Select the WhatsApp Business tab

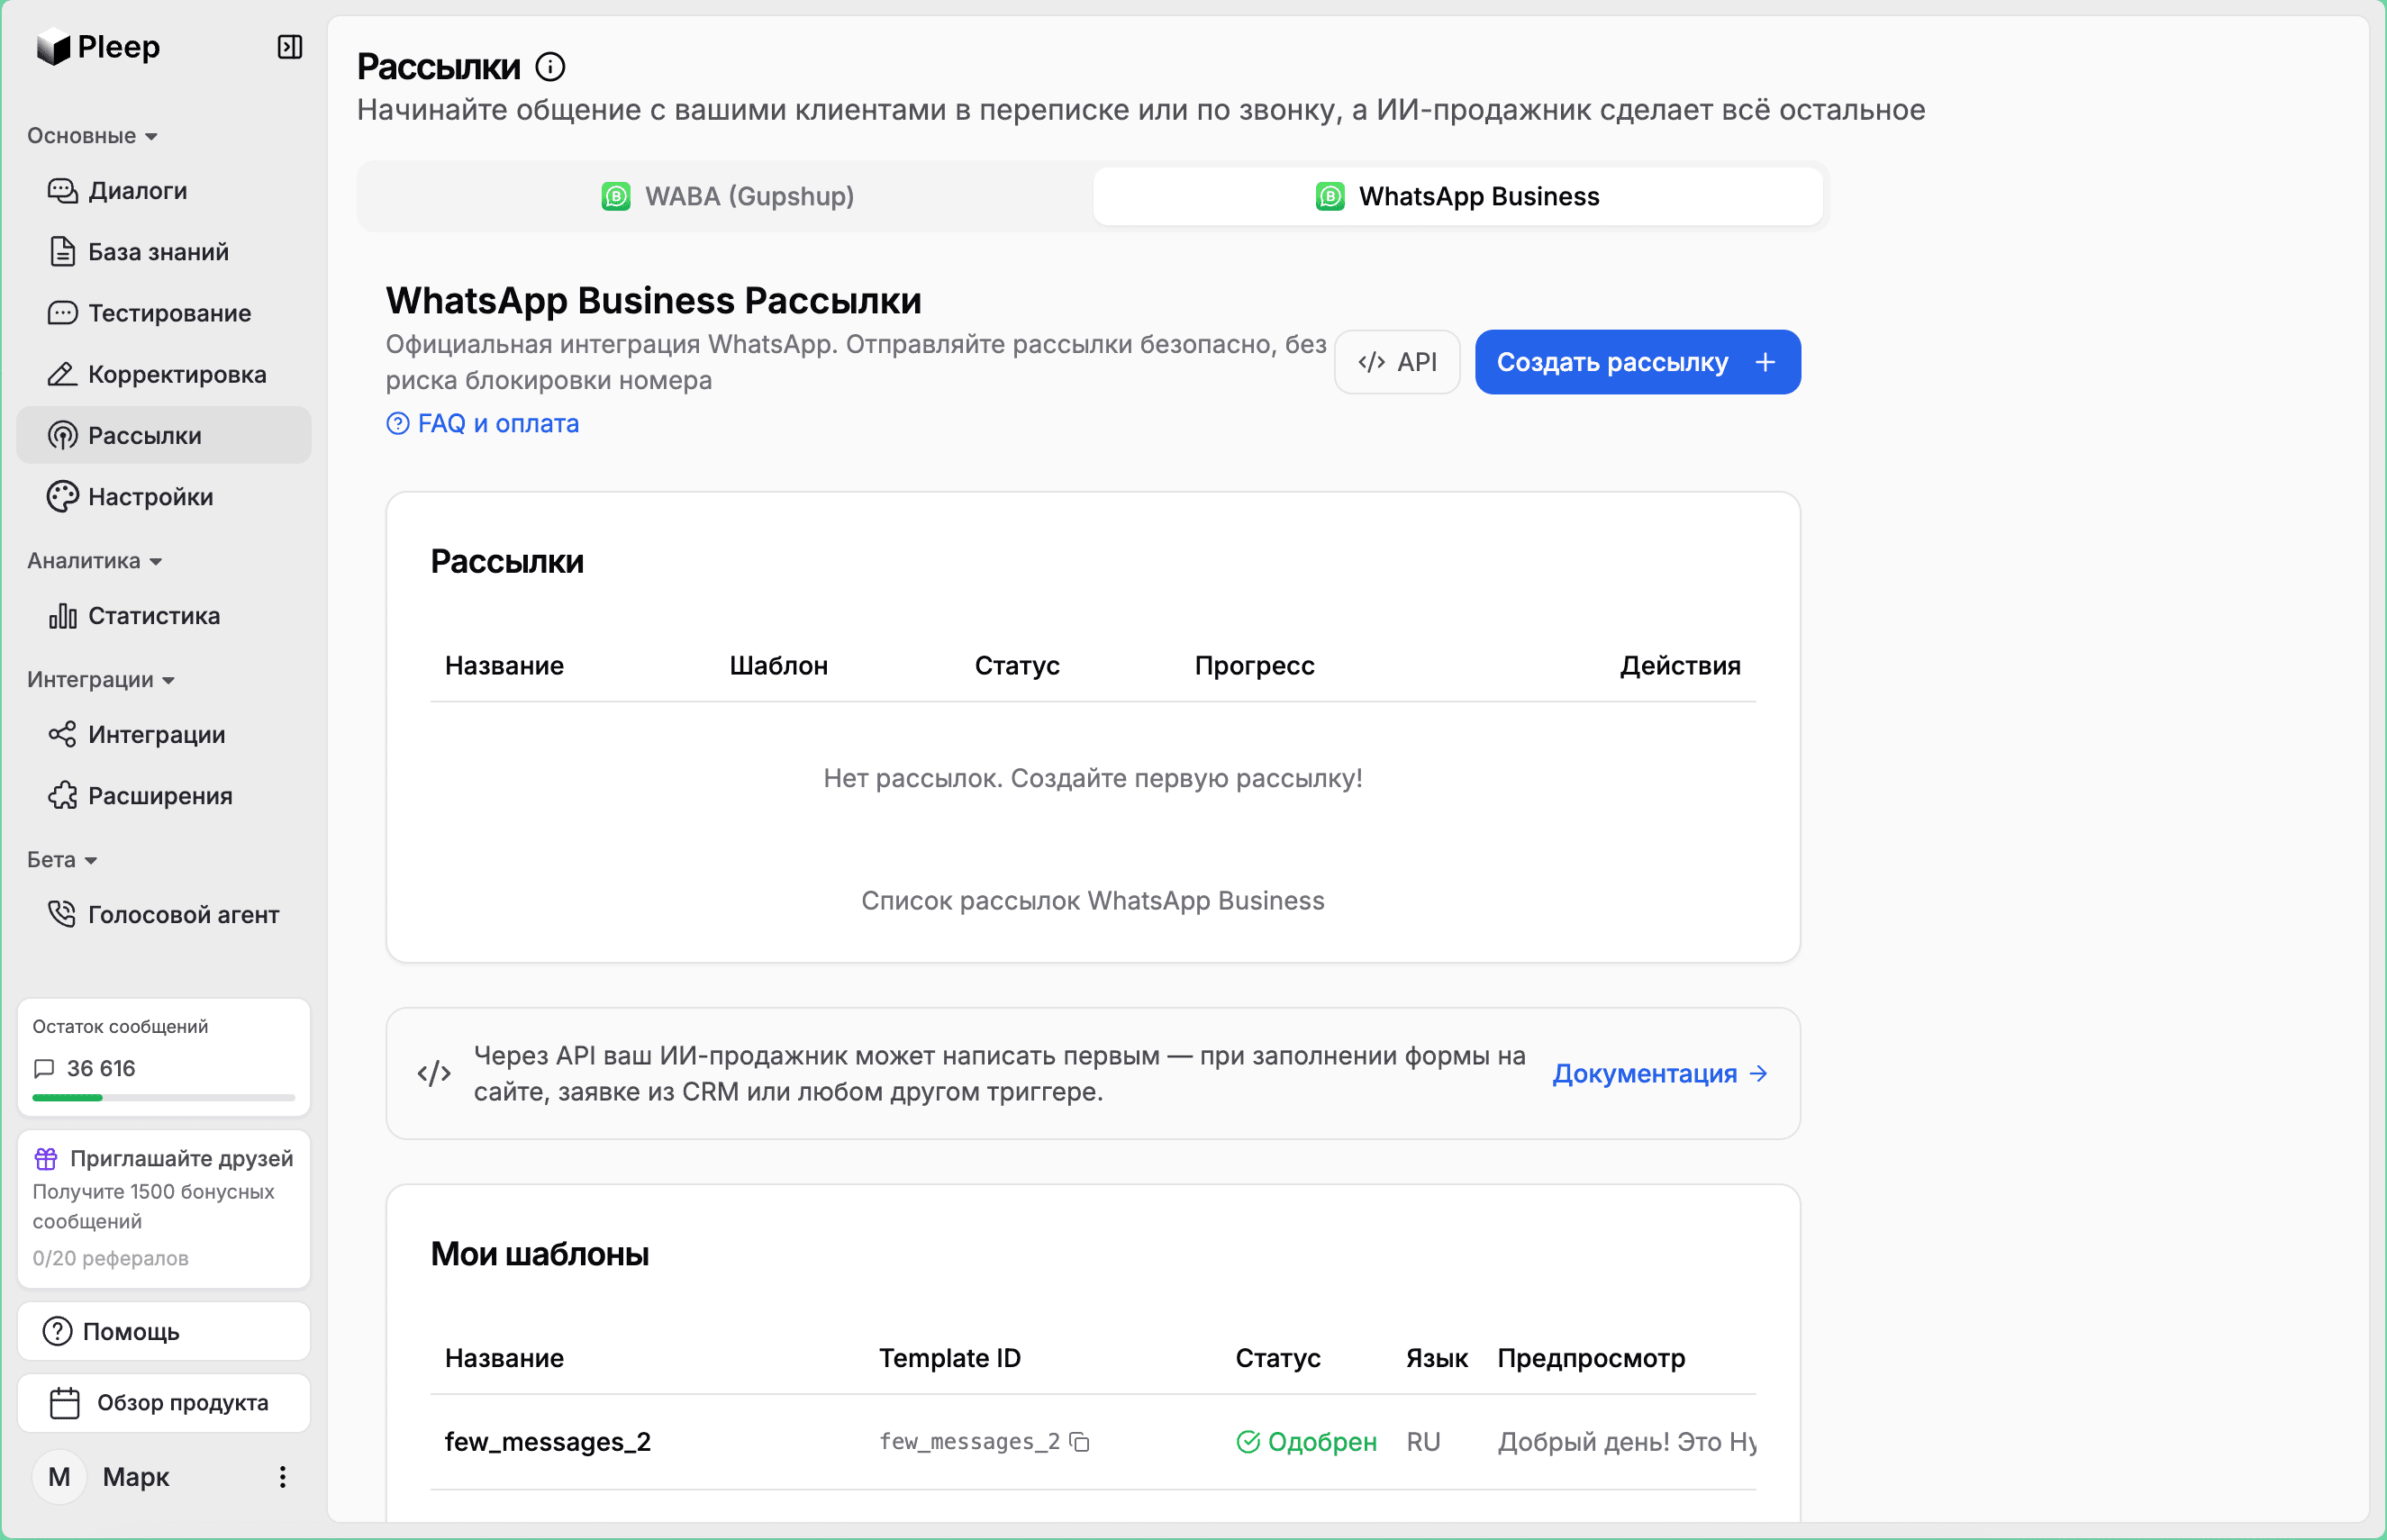tap(1458, 196)
